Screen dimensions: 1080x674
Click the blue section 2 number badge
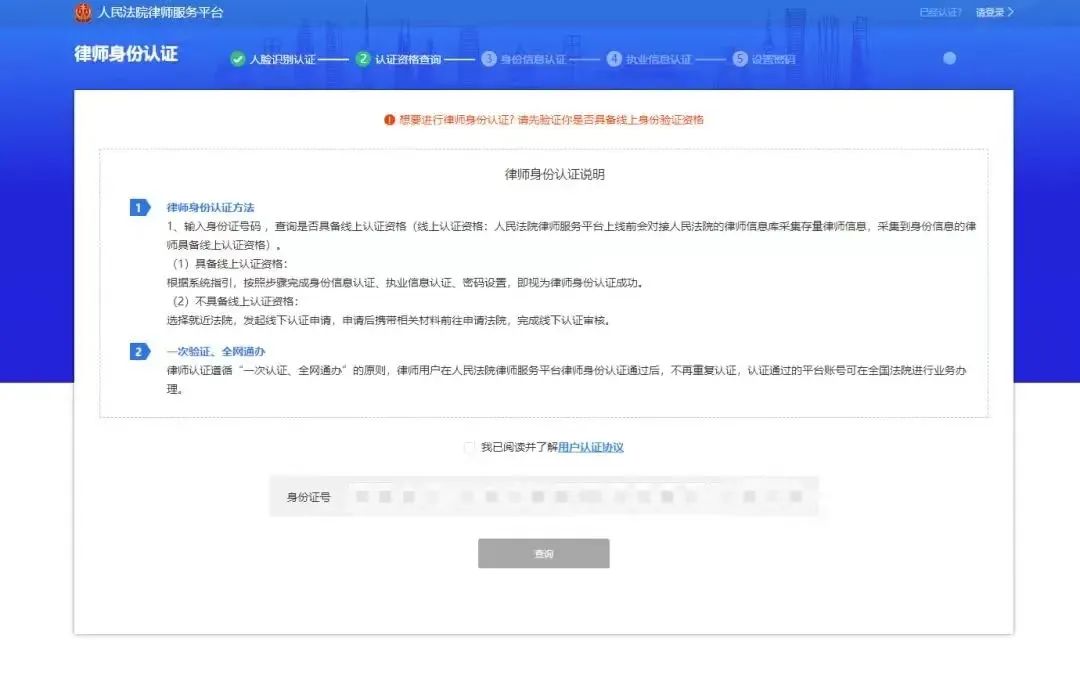(x=139, y=352)
